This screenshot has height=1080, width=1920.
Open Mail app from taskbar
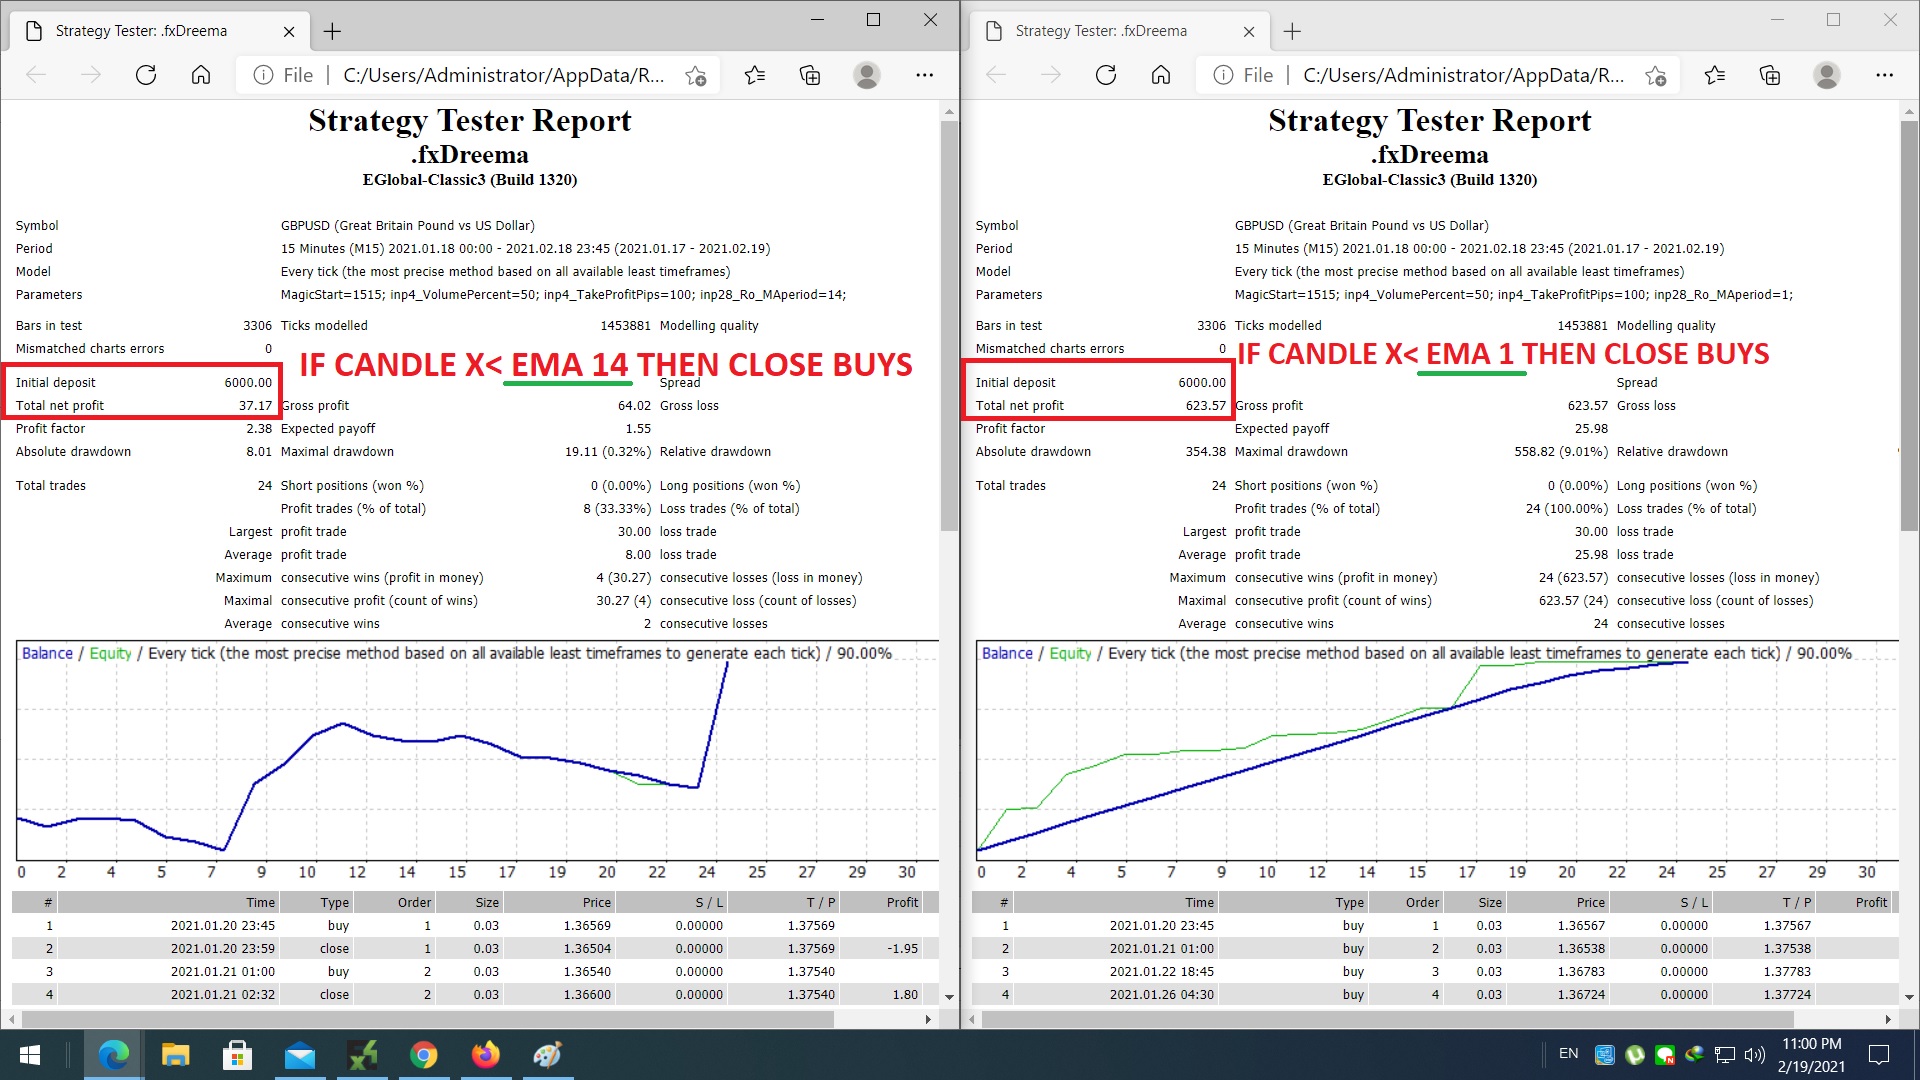(x=299, y=1055)
